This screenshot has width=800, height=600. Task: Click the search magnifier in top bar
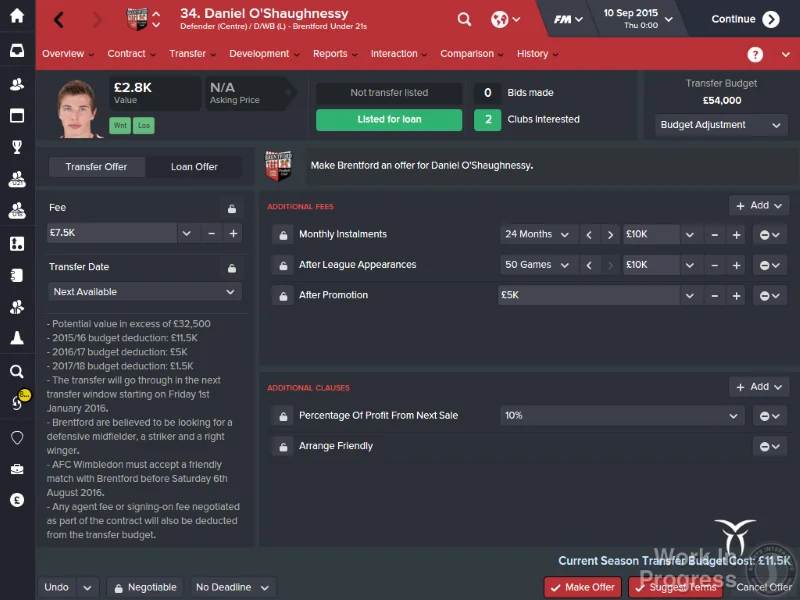464,20
